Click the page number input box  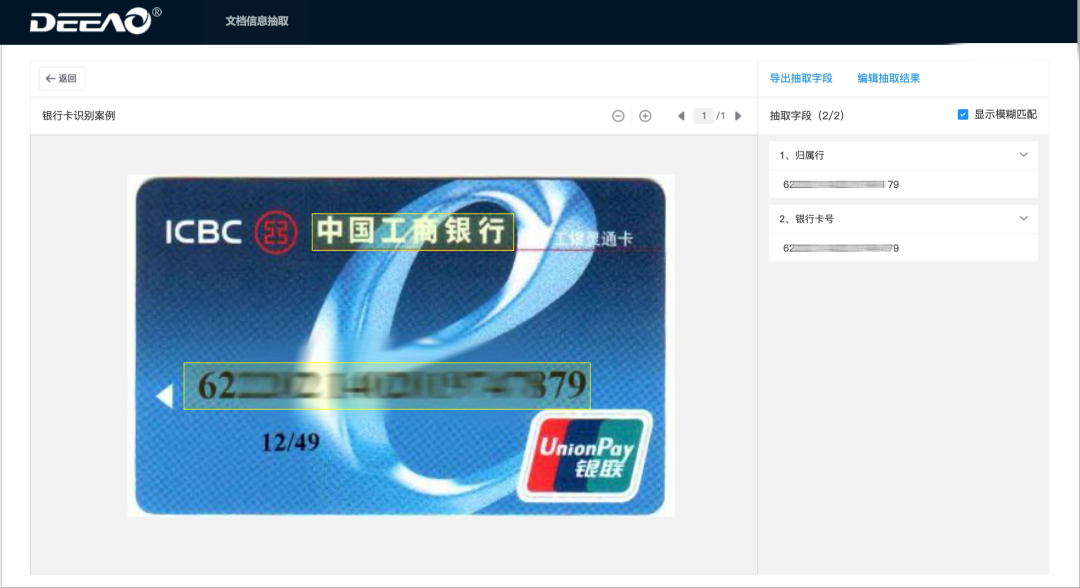pos(703,116)
